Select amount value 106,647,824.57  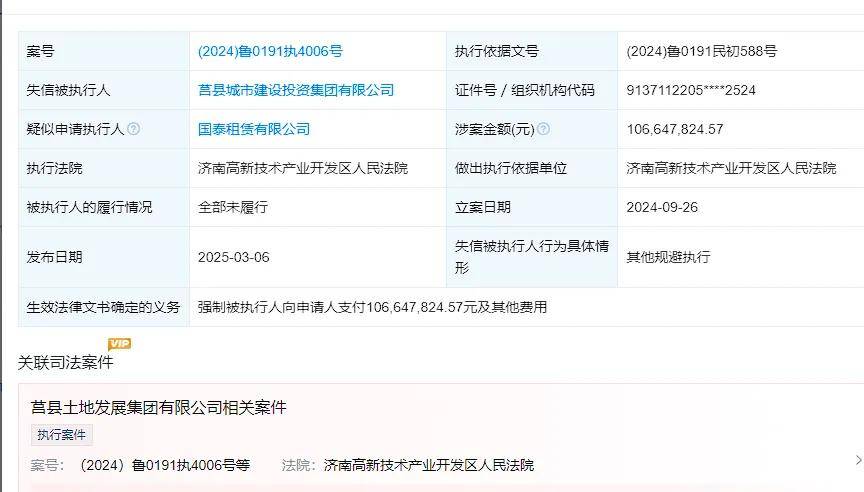coord(674,129)
